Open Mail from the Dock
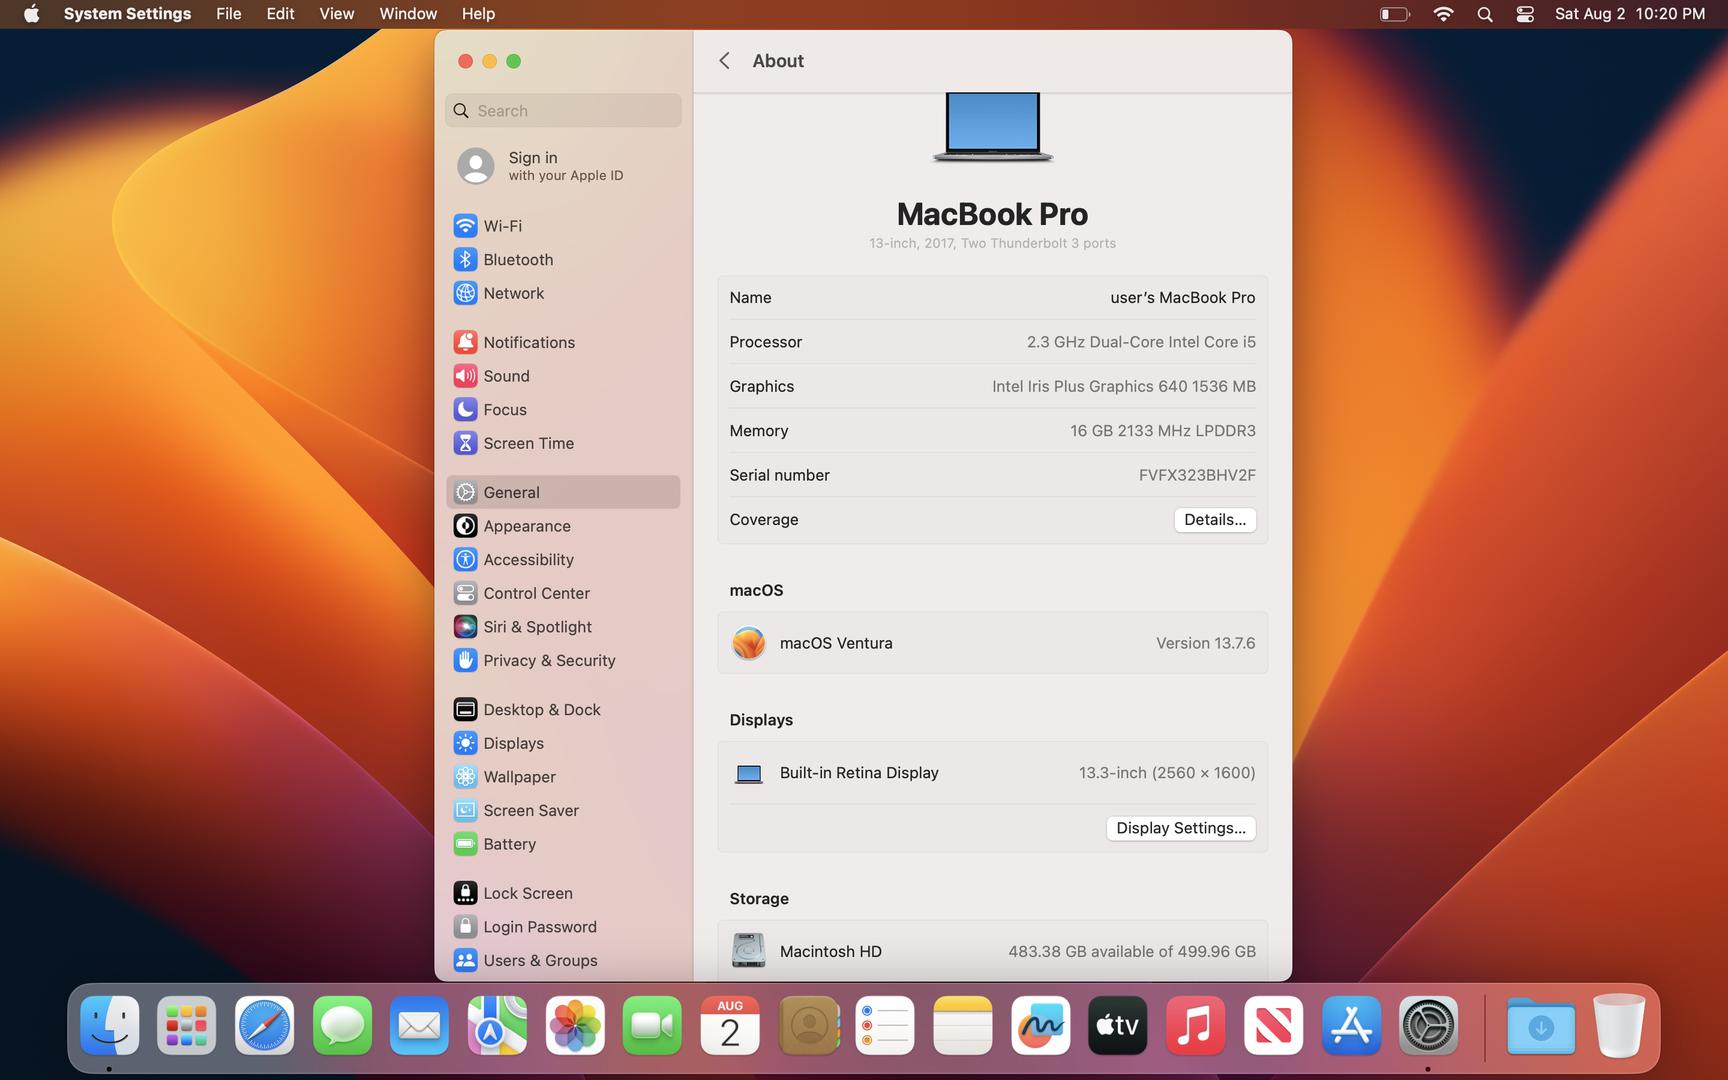This screenshot has width=1728, height=1080. click(419, 1025)
